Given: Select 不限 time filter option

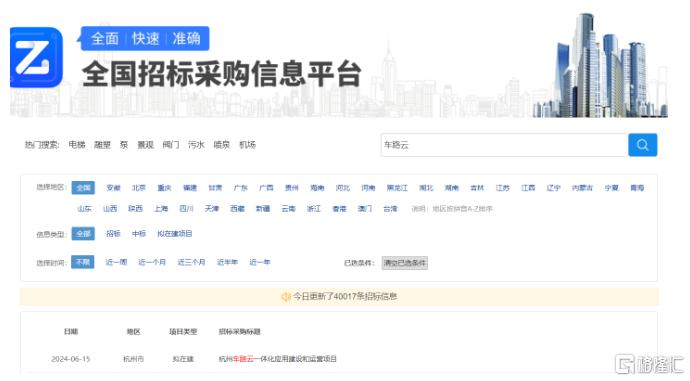Looking at the screenshot, I should pos(83,262).
